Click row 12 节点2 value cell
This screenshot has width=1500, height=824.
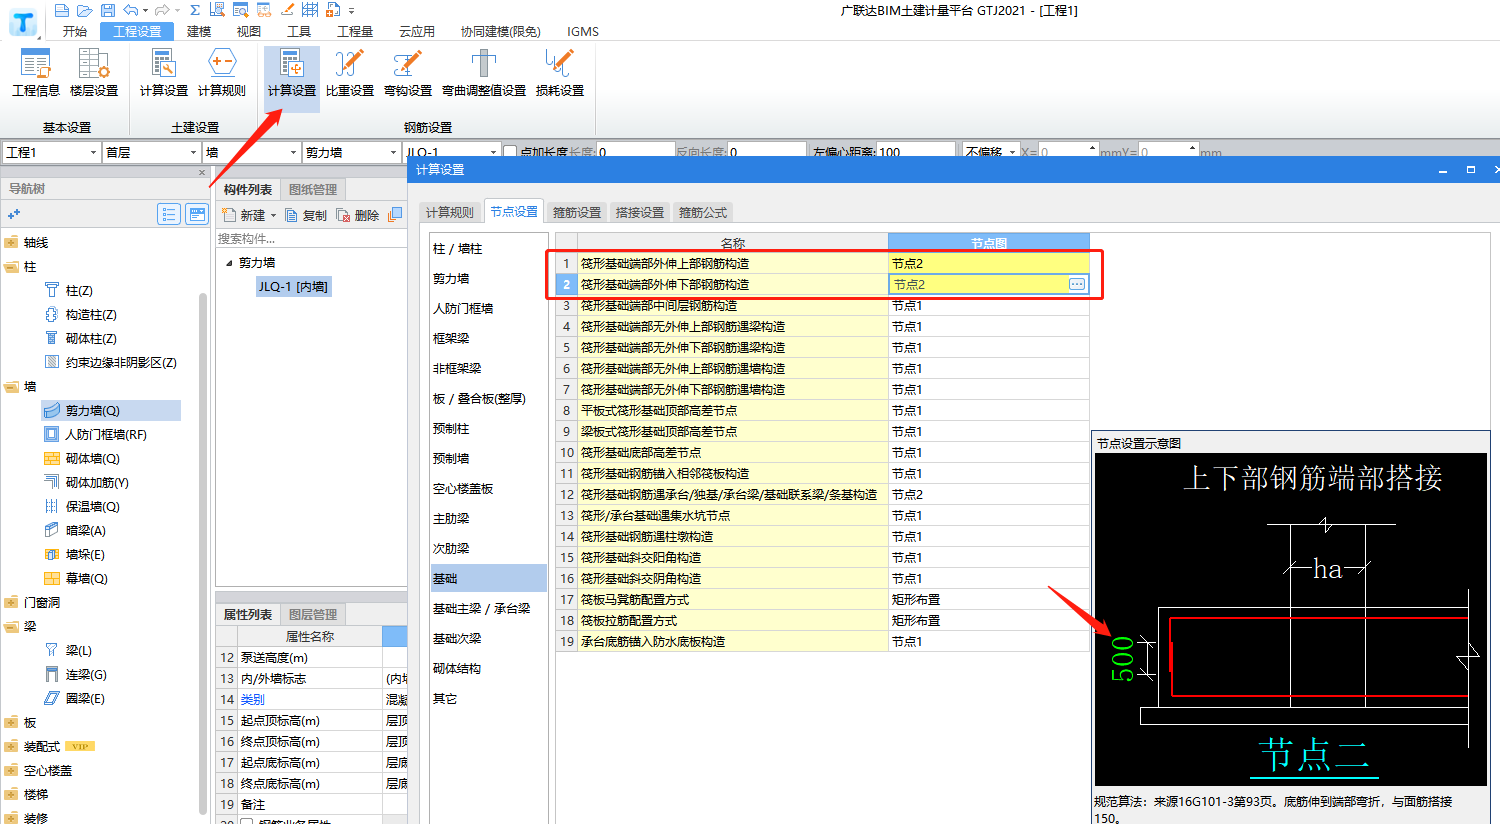coord(988,495)
